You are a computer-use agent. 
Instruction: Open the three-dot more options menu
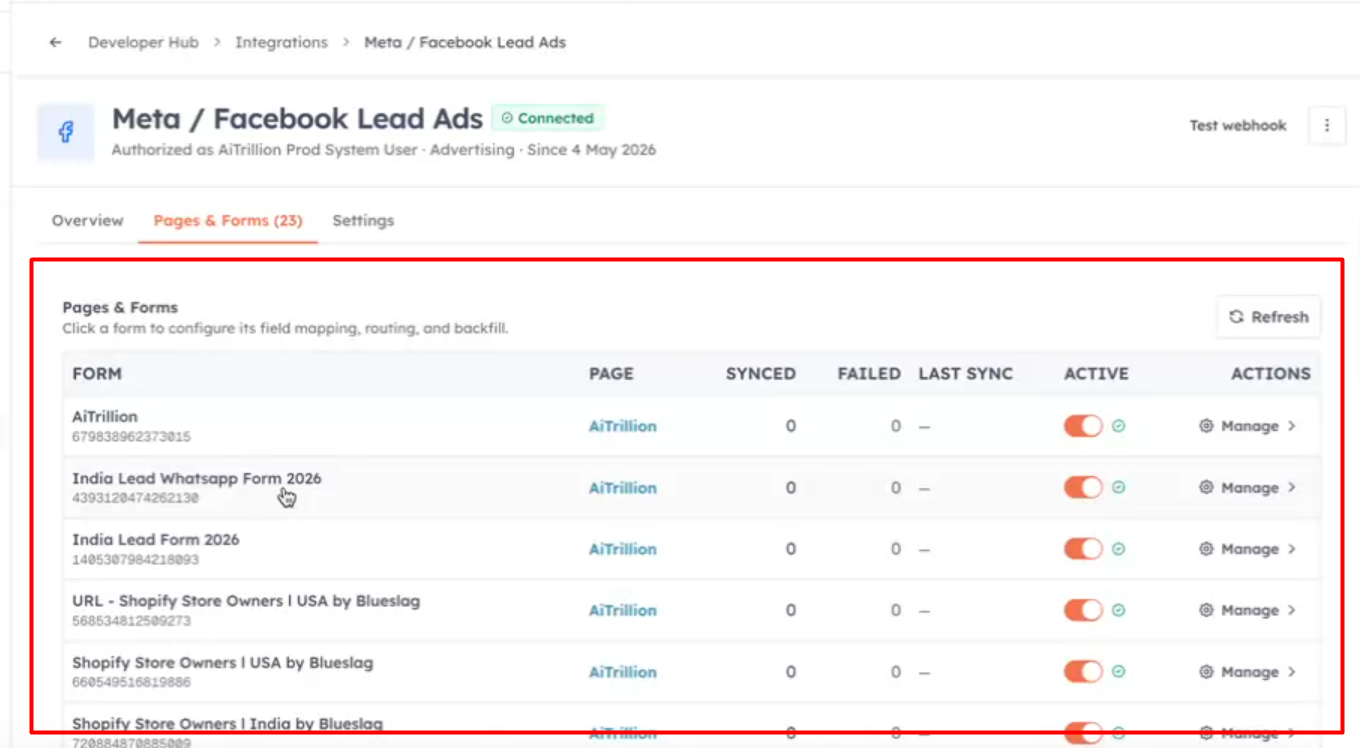(1327, 125)
